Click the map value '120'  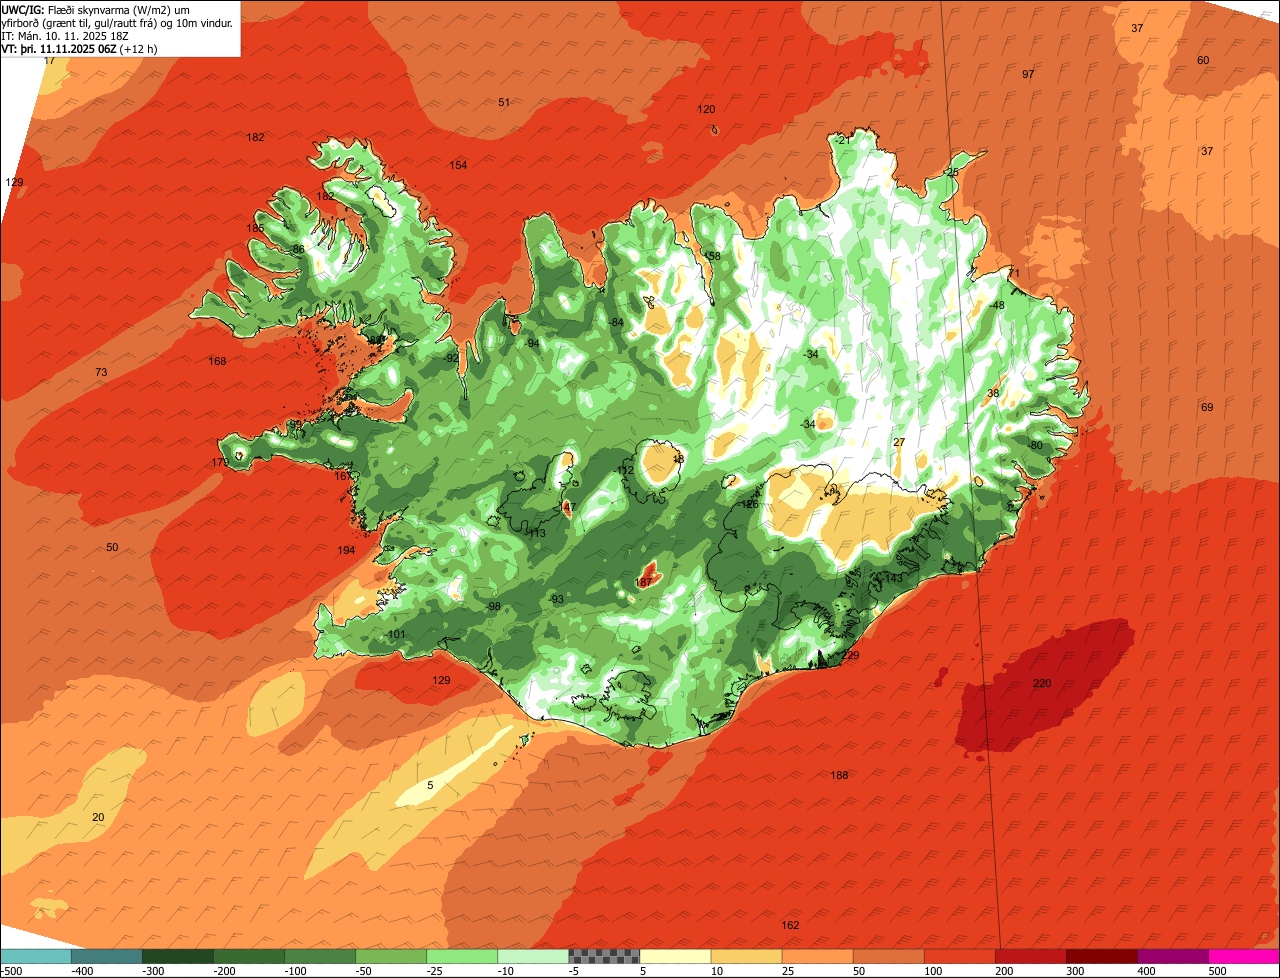point(706,109)
